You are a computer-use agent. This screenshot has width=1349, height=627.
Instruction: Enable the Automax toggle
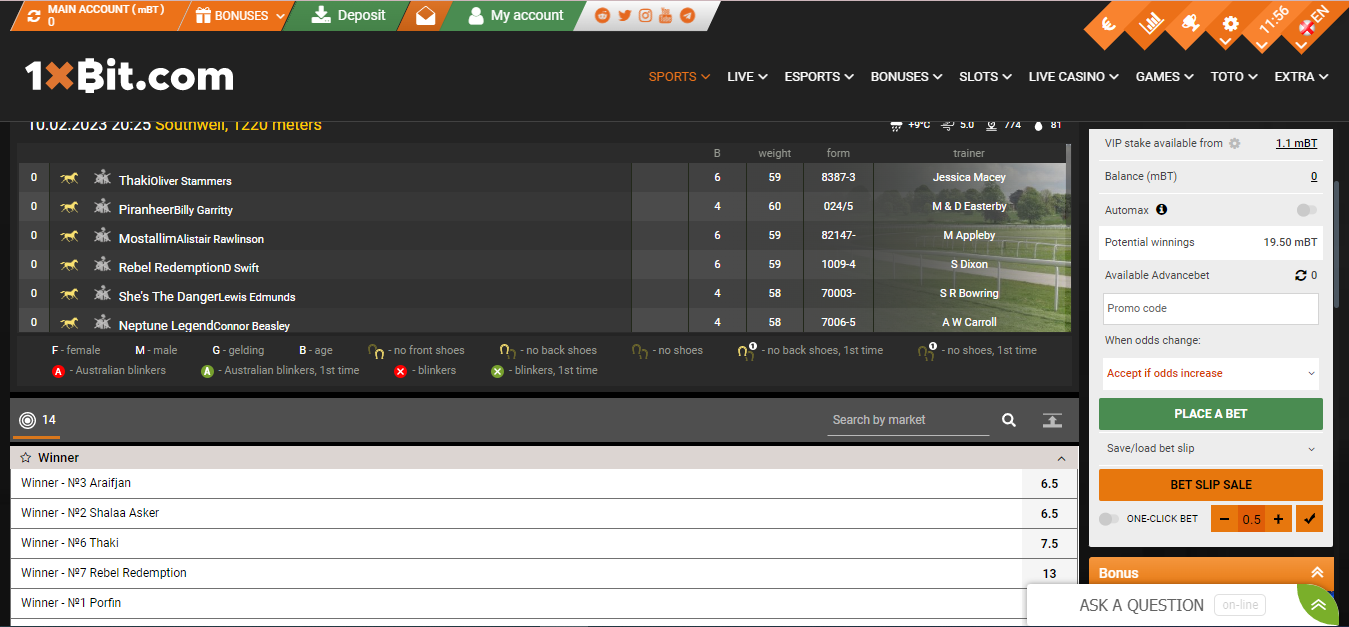click(x=1306, y=209)
